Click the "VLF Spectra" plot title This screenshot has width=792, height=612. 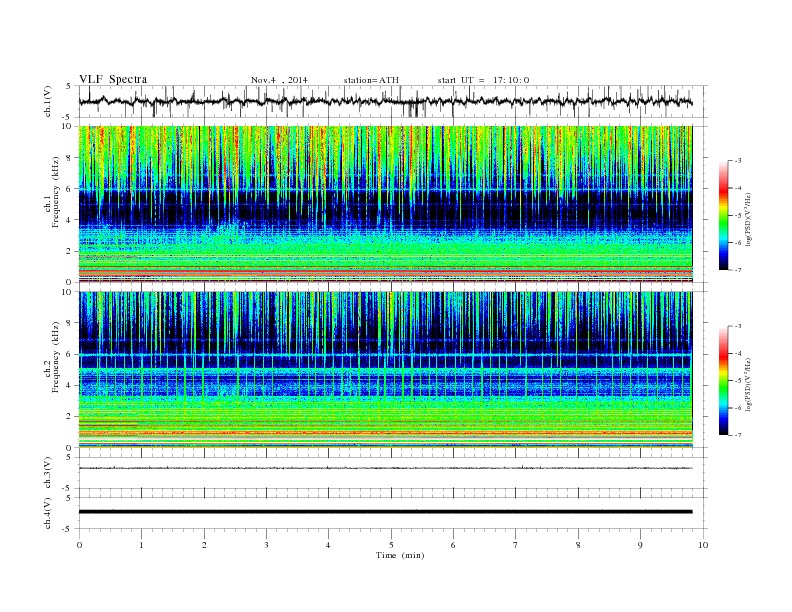(113, 79)
